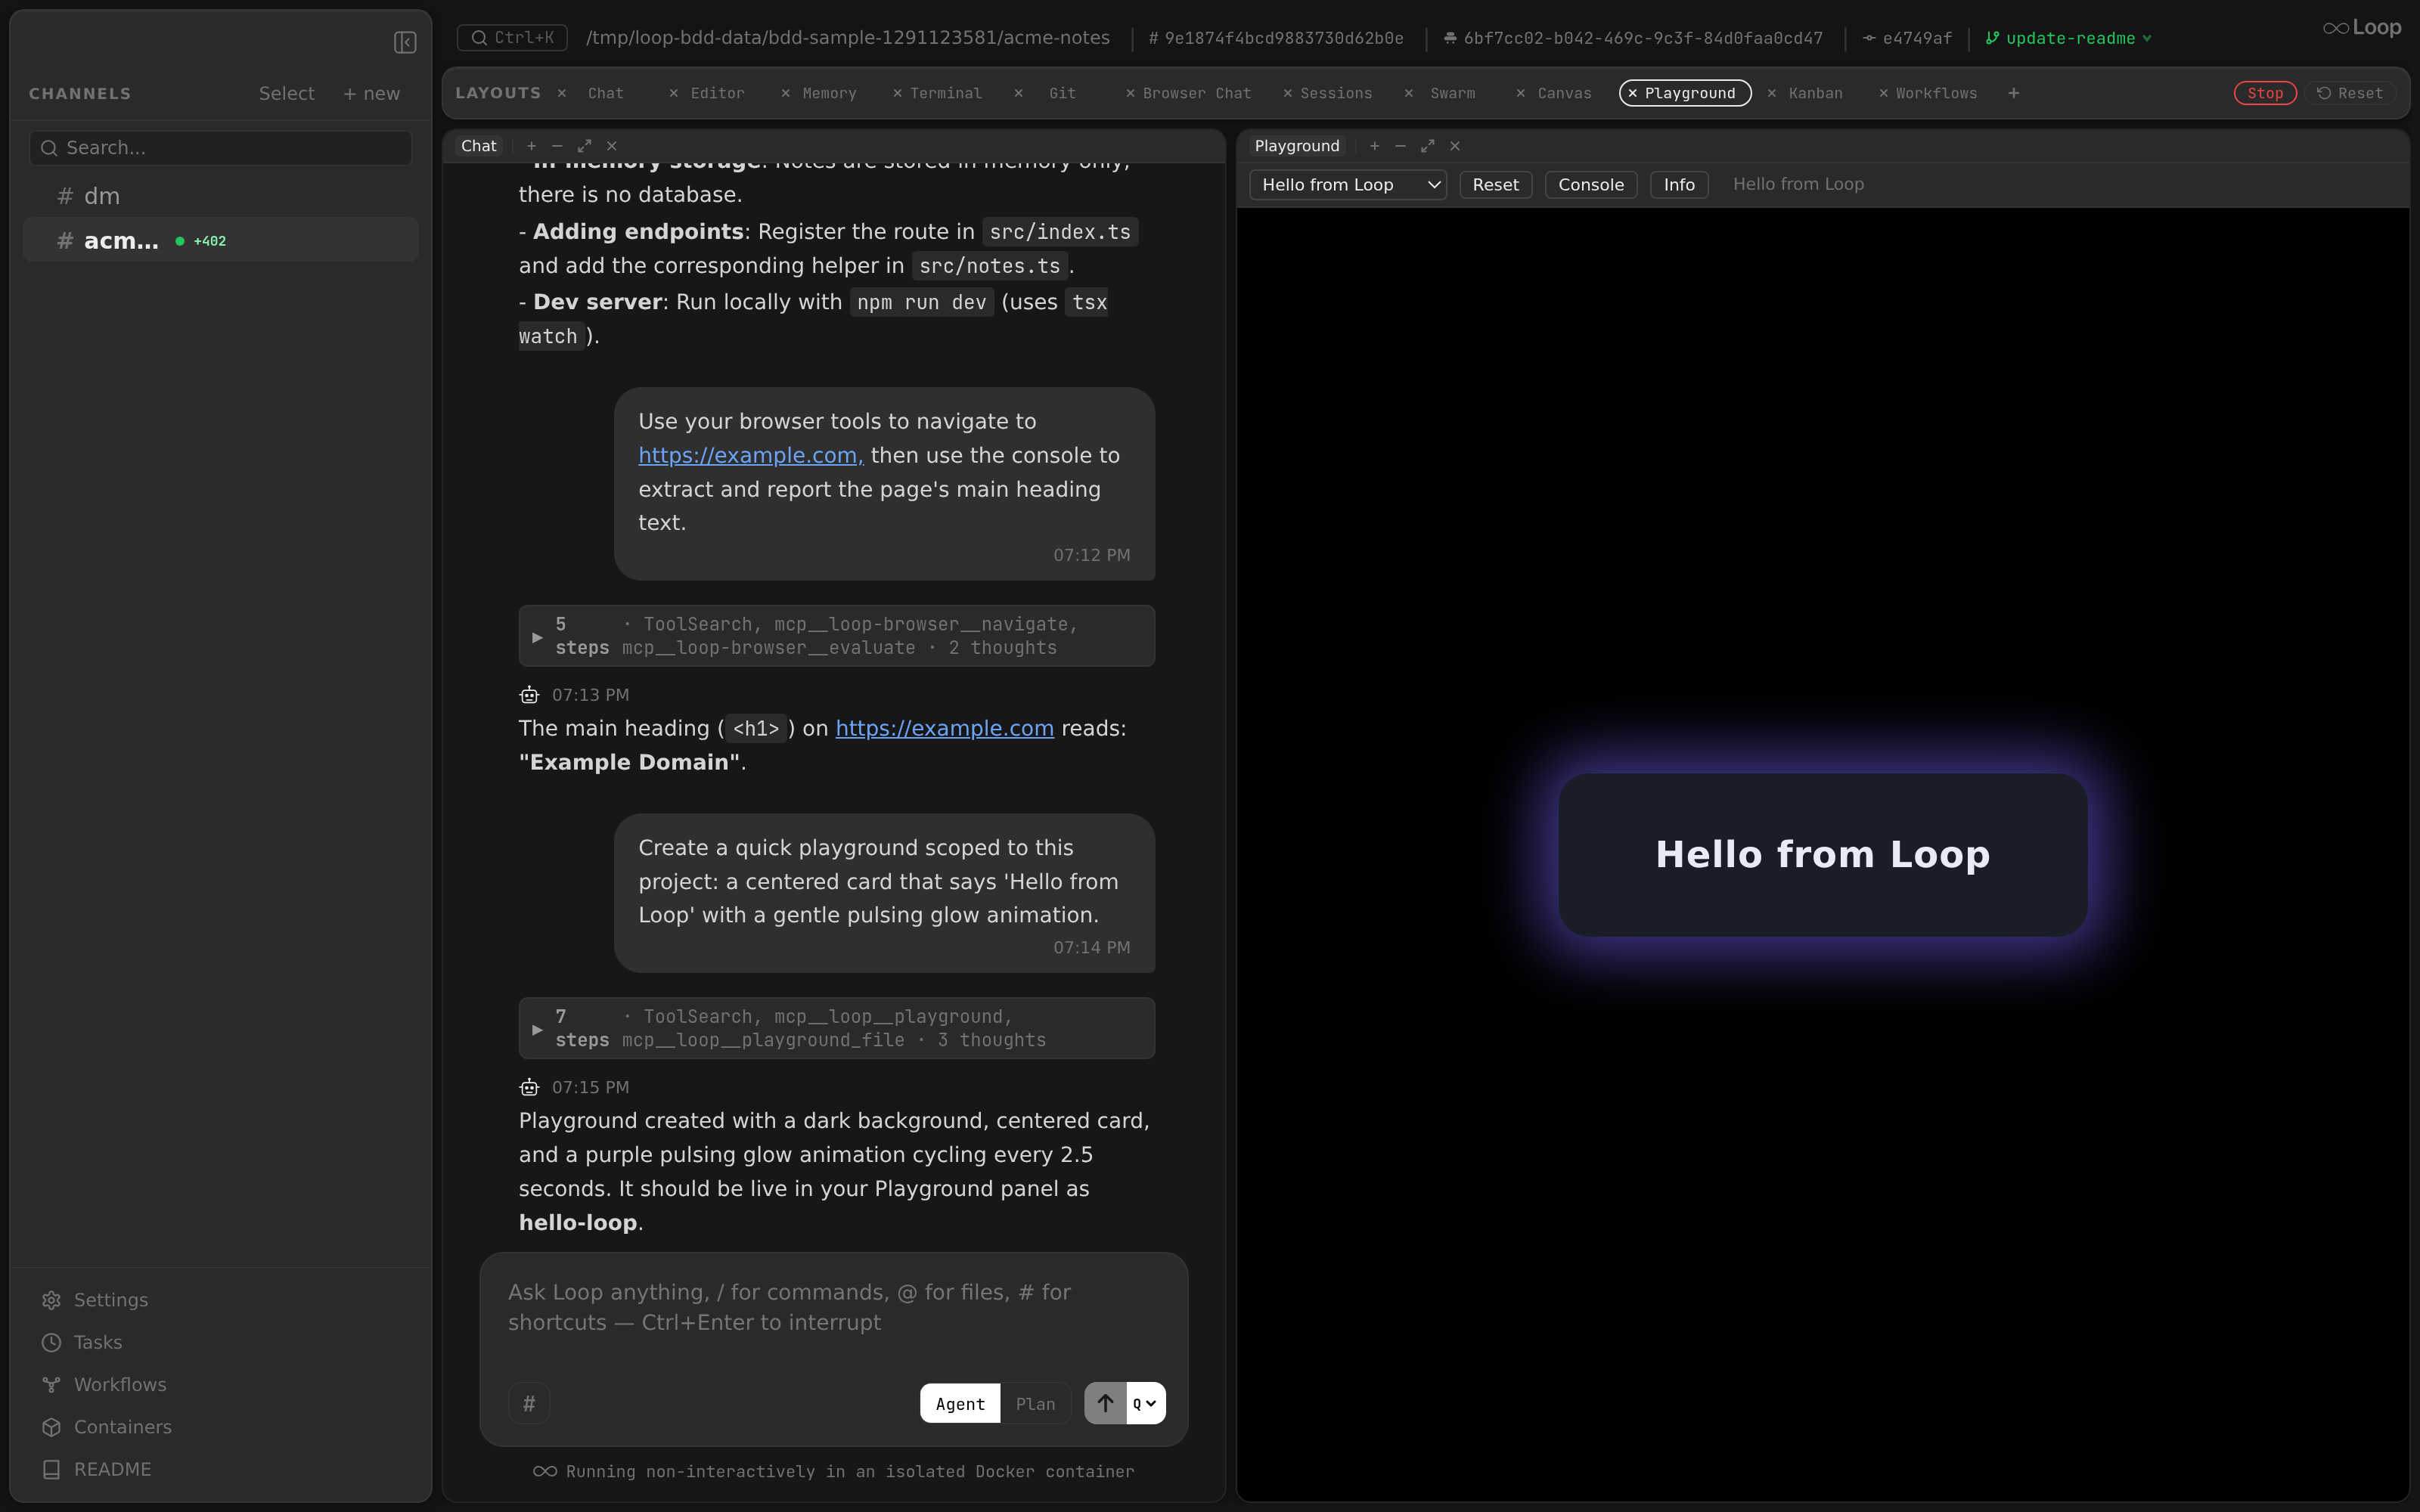Select Agent mode
This screenshot has height=1512, width=2420.
(x=960, y=1404)
